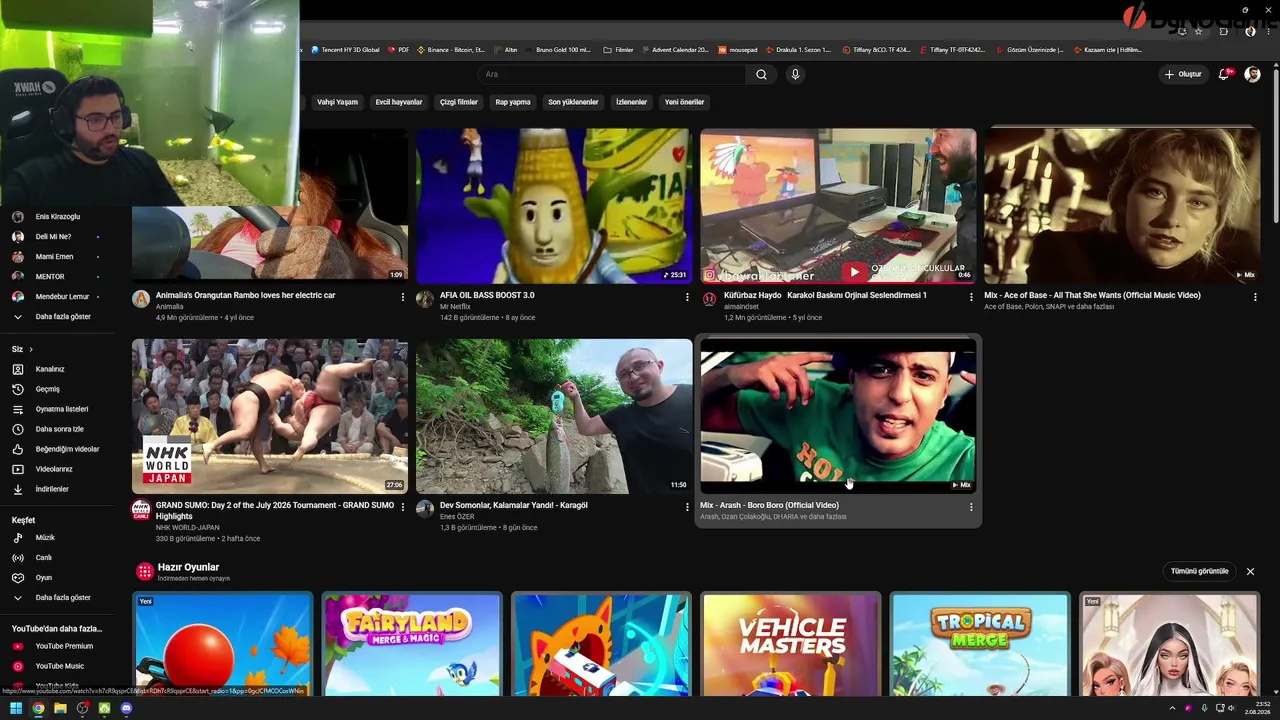Open the Enes ÖZER channel avatar
The image size is (1280, 720).
pyautogui.click(x=425, y=509)
